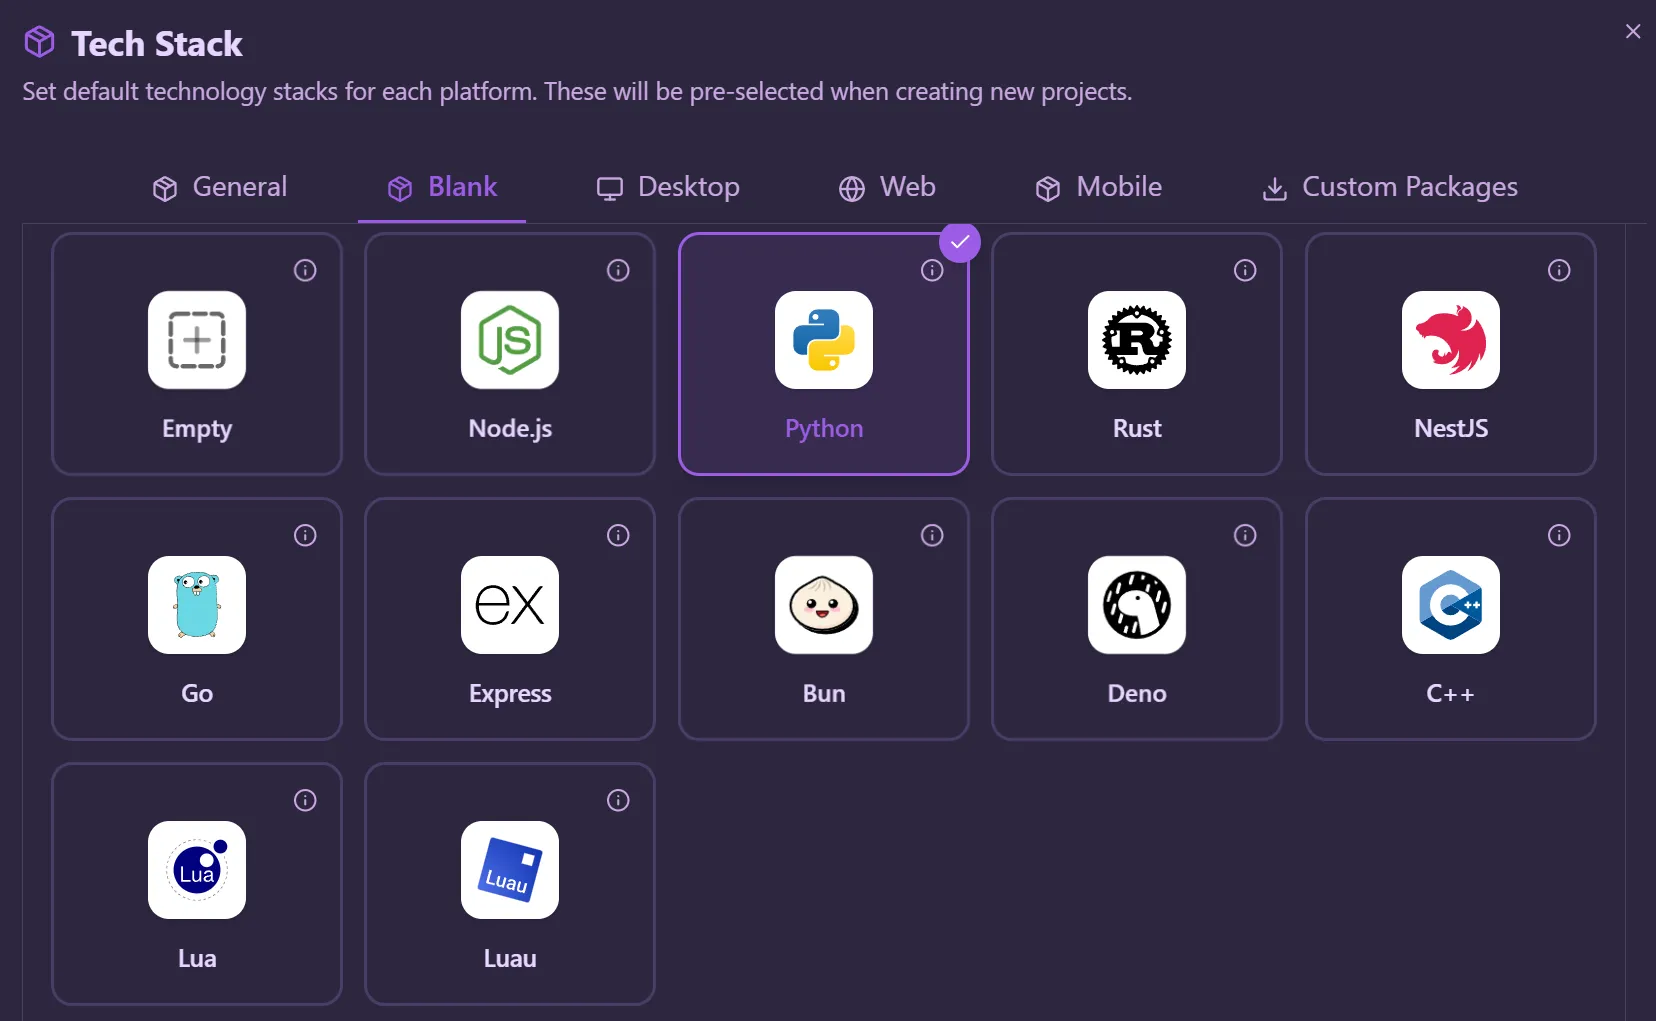The height and width of the screenshot is (1021, 1656).
Task: Click the Go label text
Action: coord(197,694)
